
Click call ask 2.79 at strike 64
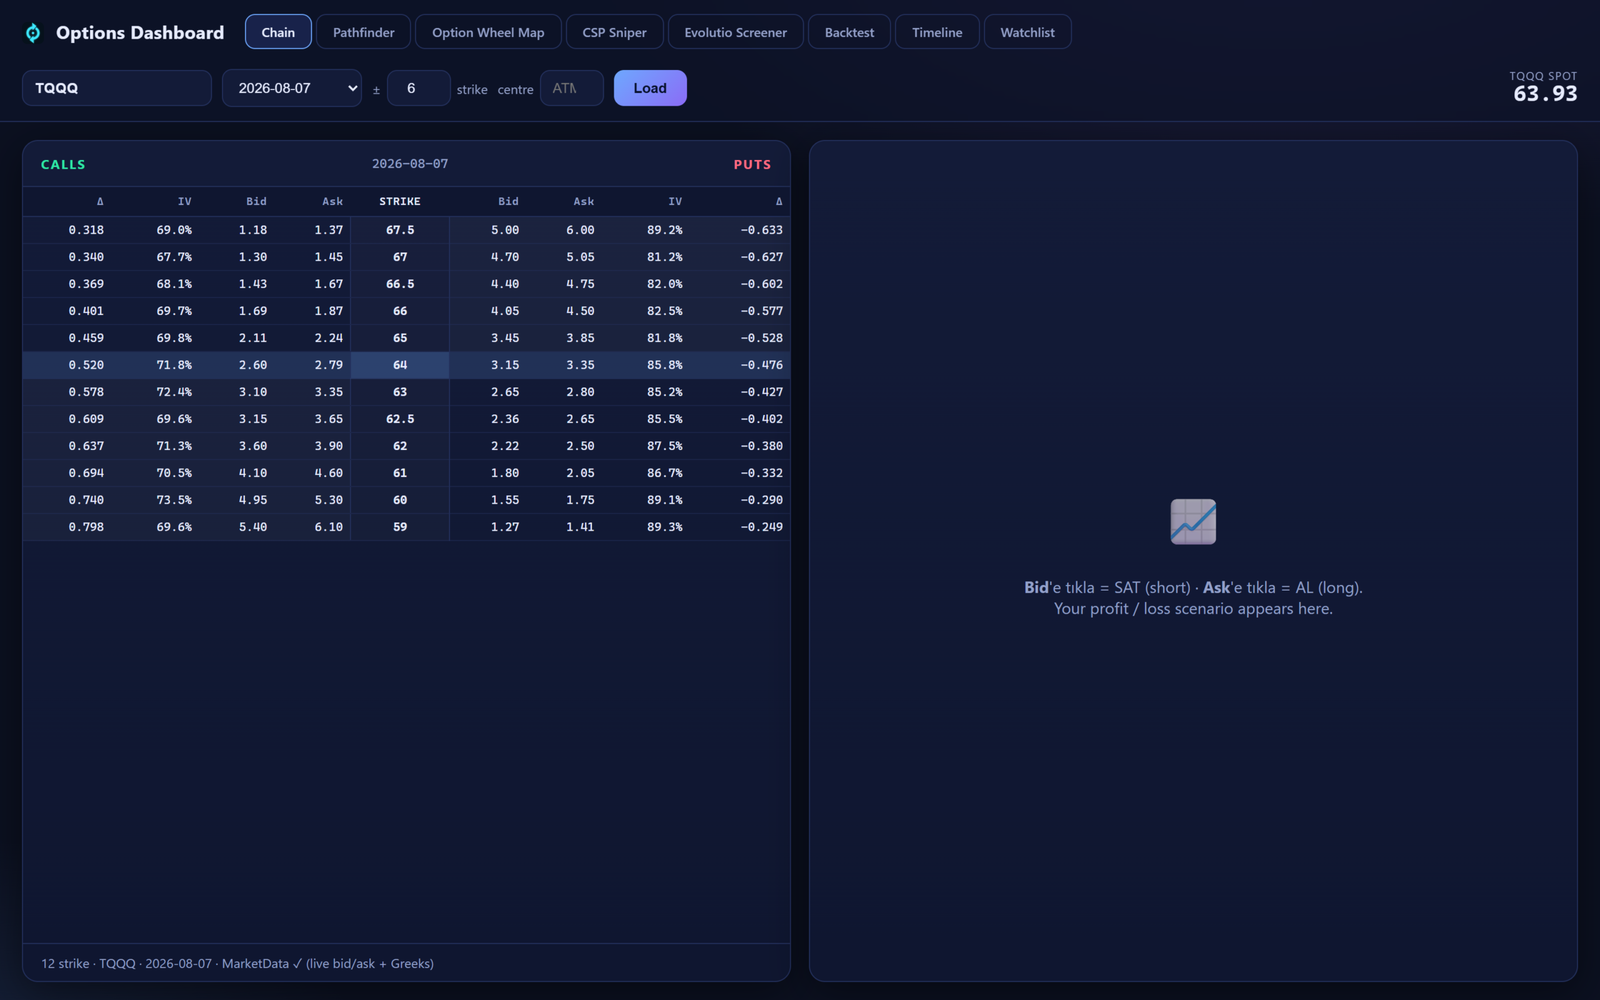(x=328, y=365)
